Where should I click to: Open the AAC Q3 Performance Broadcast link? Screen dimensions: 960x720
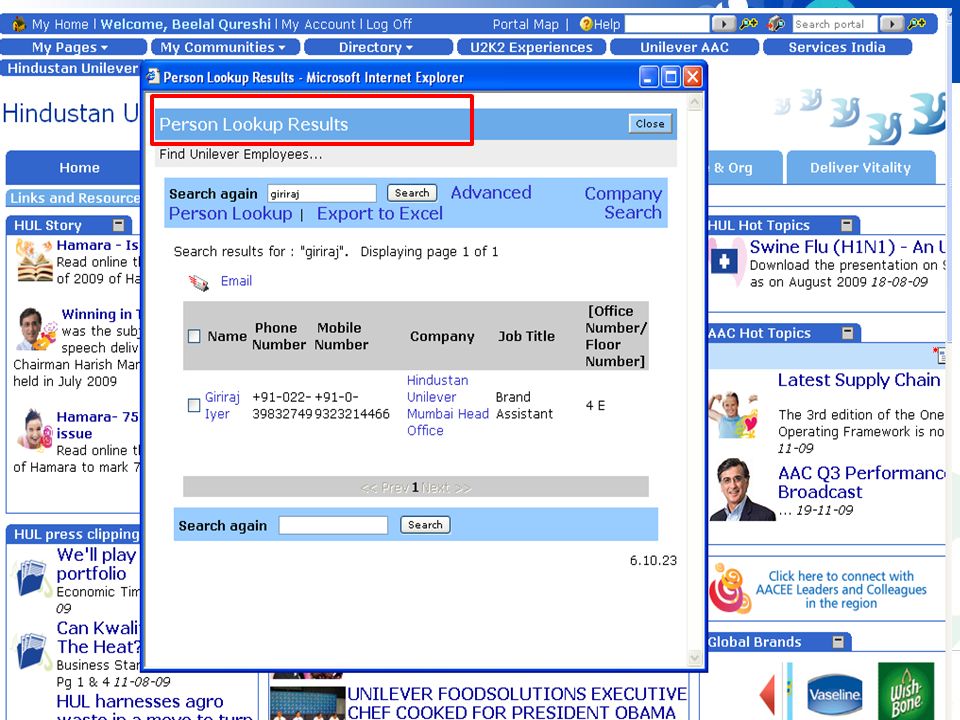point(861,482)
